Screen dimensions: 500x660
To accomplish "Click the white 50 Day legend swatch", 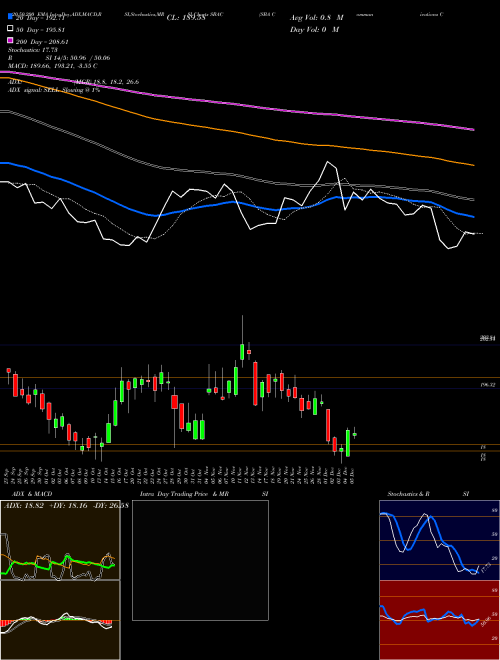I will click(x=10, y=29).
